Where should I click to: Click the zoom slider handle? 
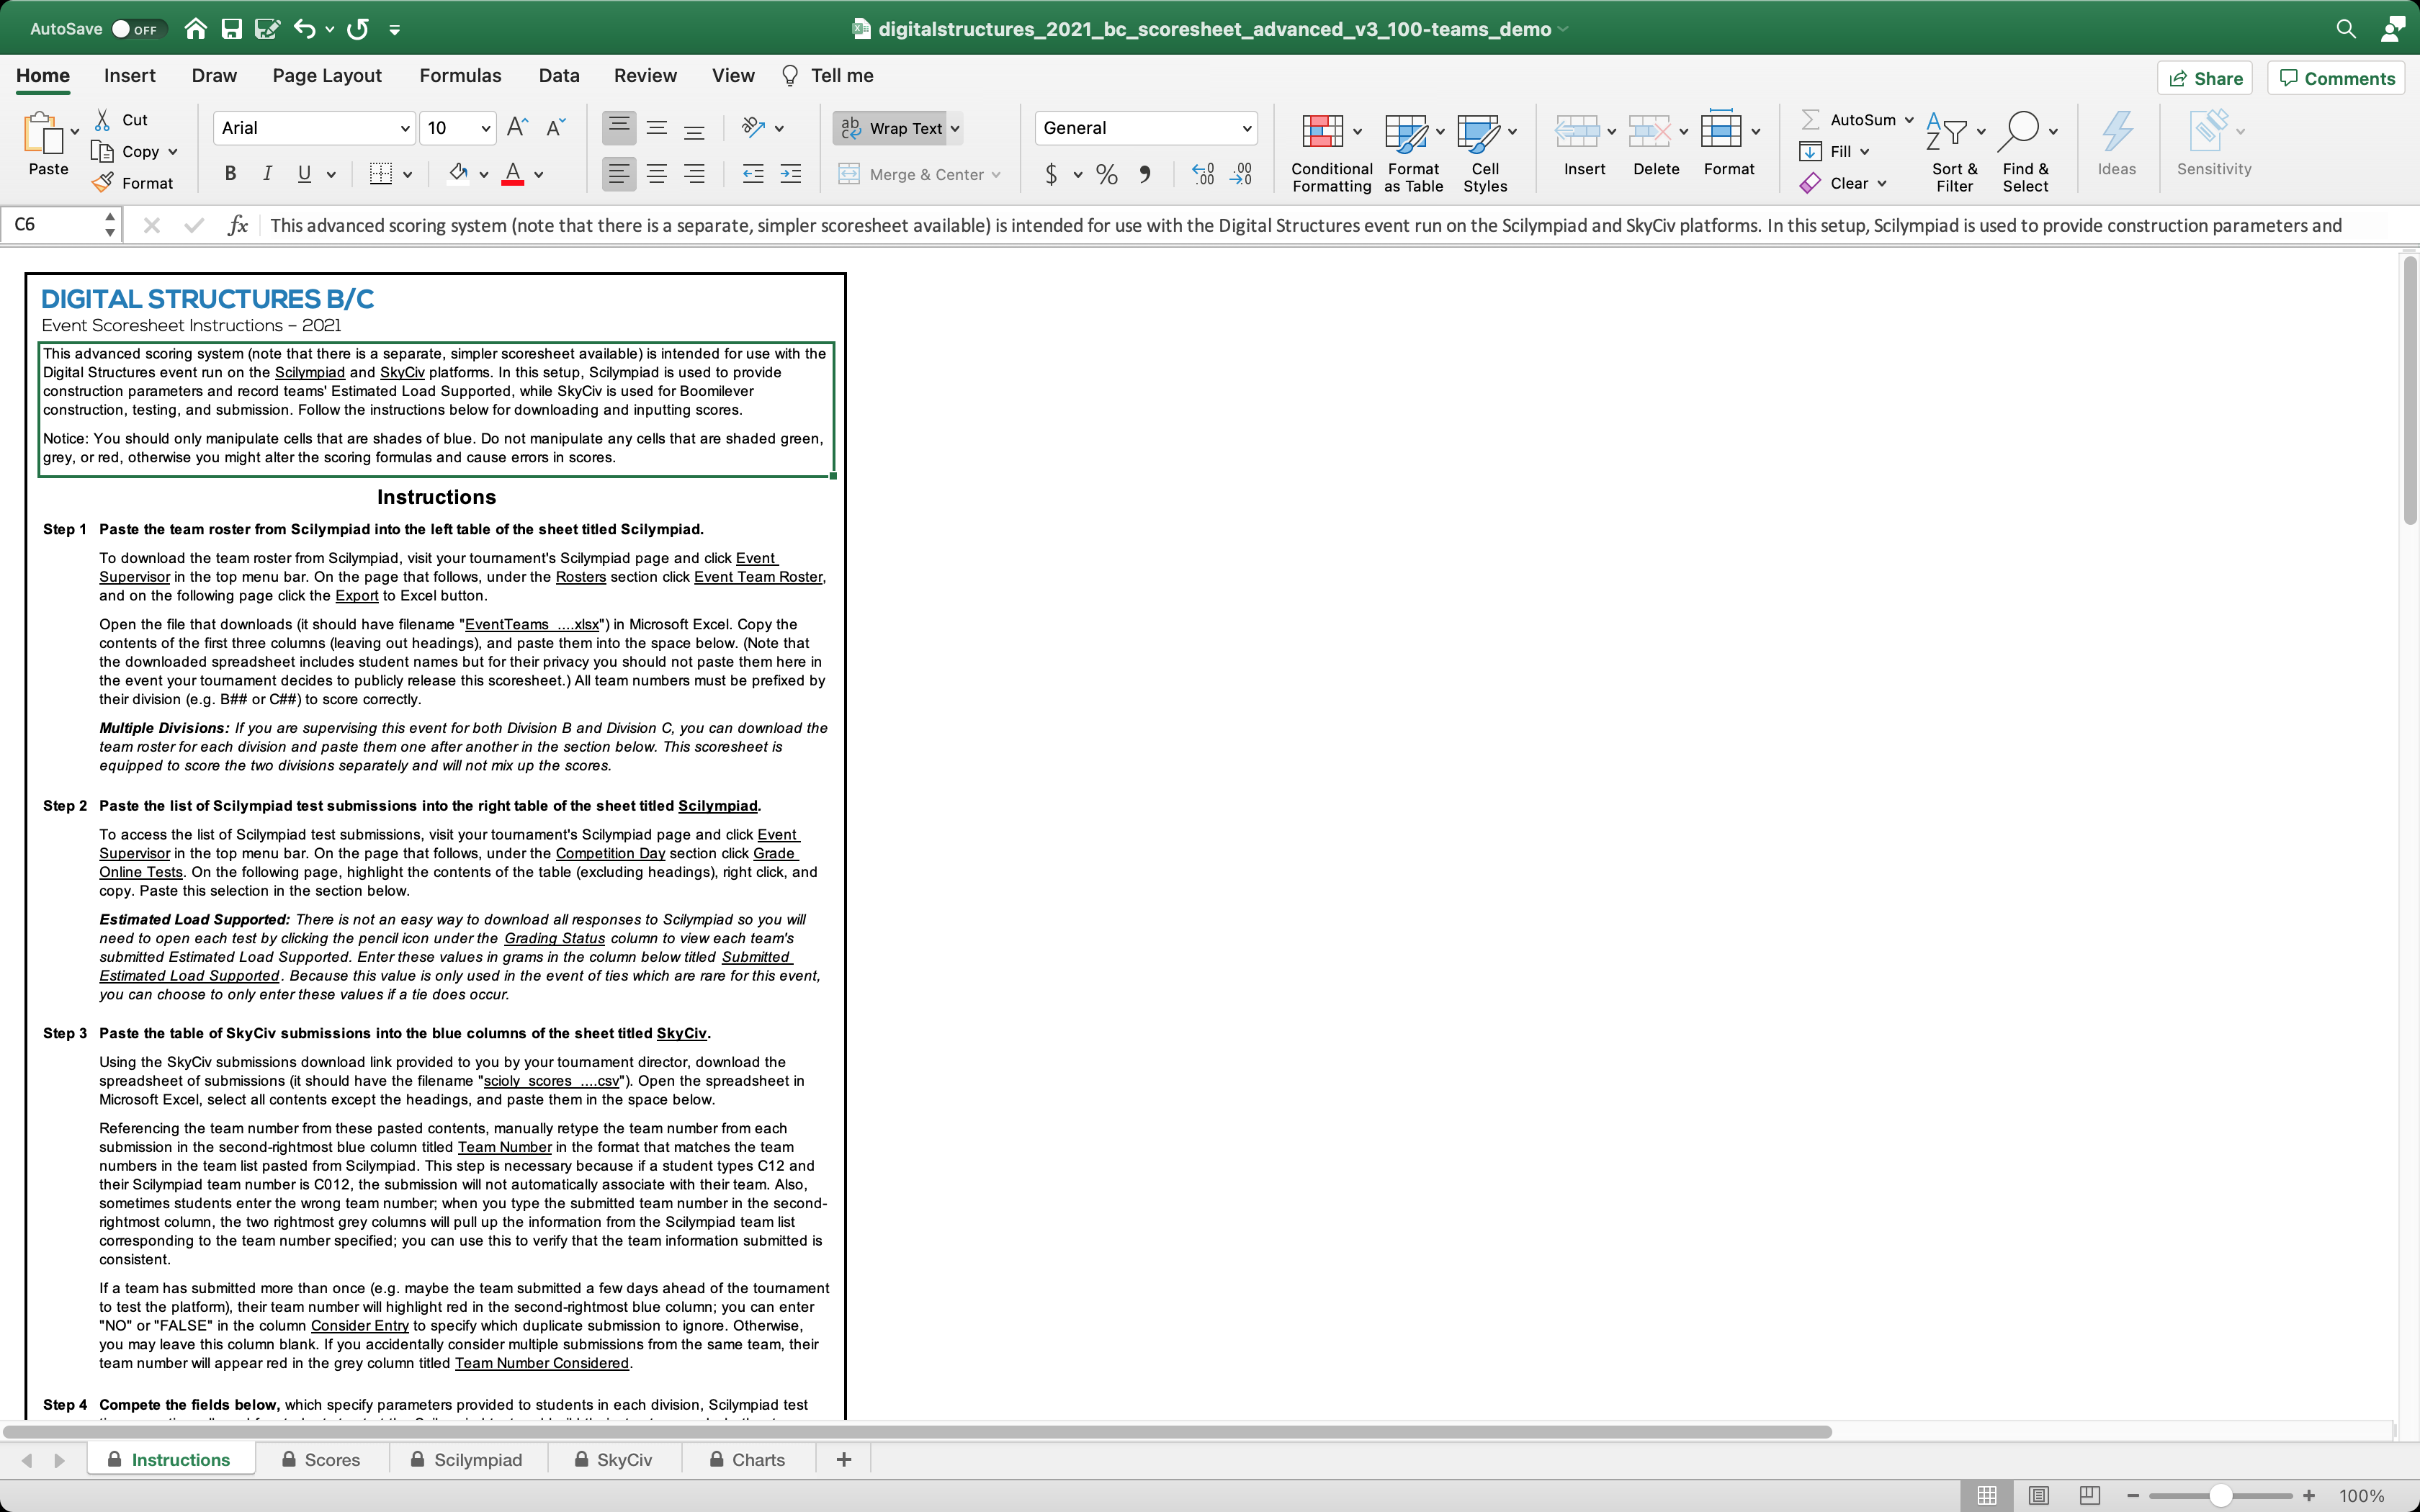[x=2220, y=1495]
